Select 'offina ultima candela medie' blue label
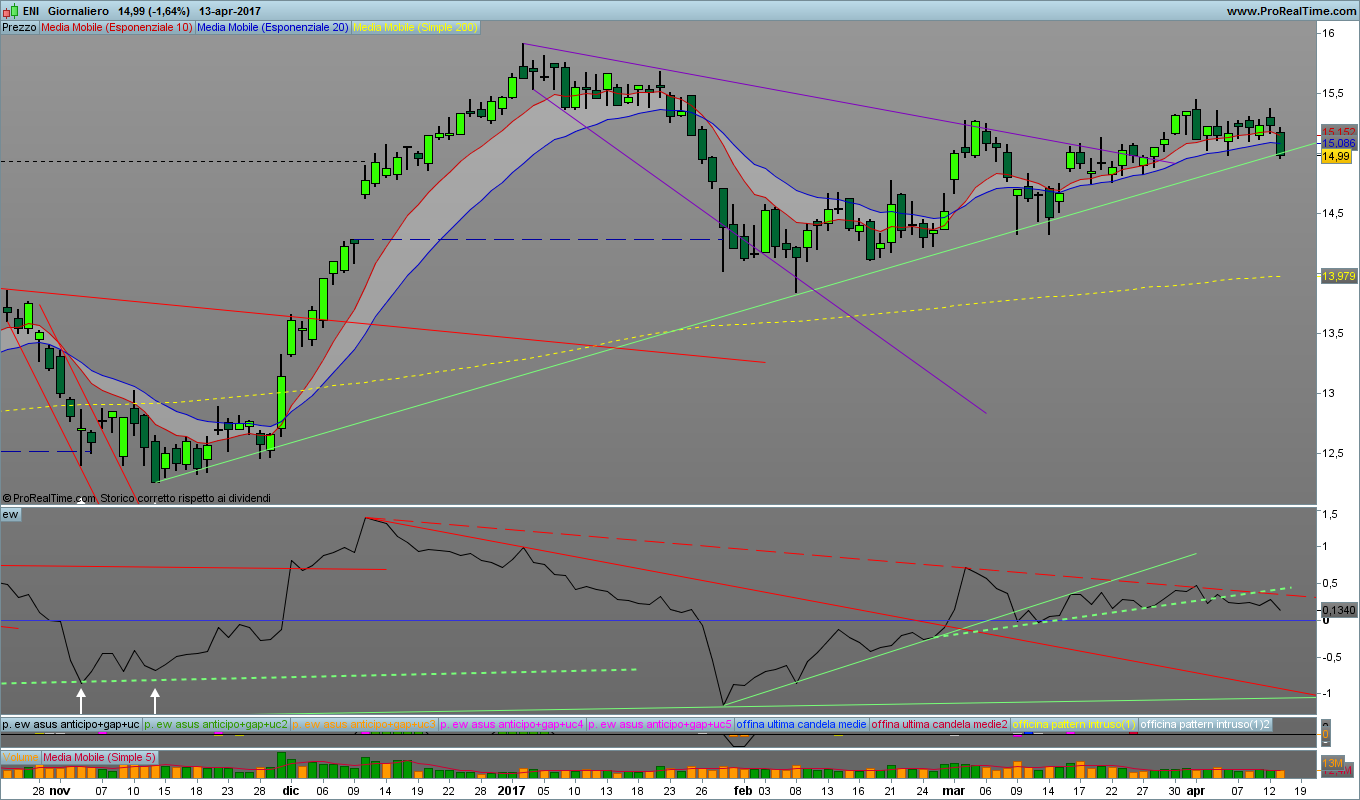Image resolution: width=1360 pixels, height=800 pixels. click(802, 723)
